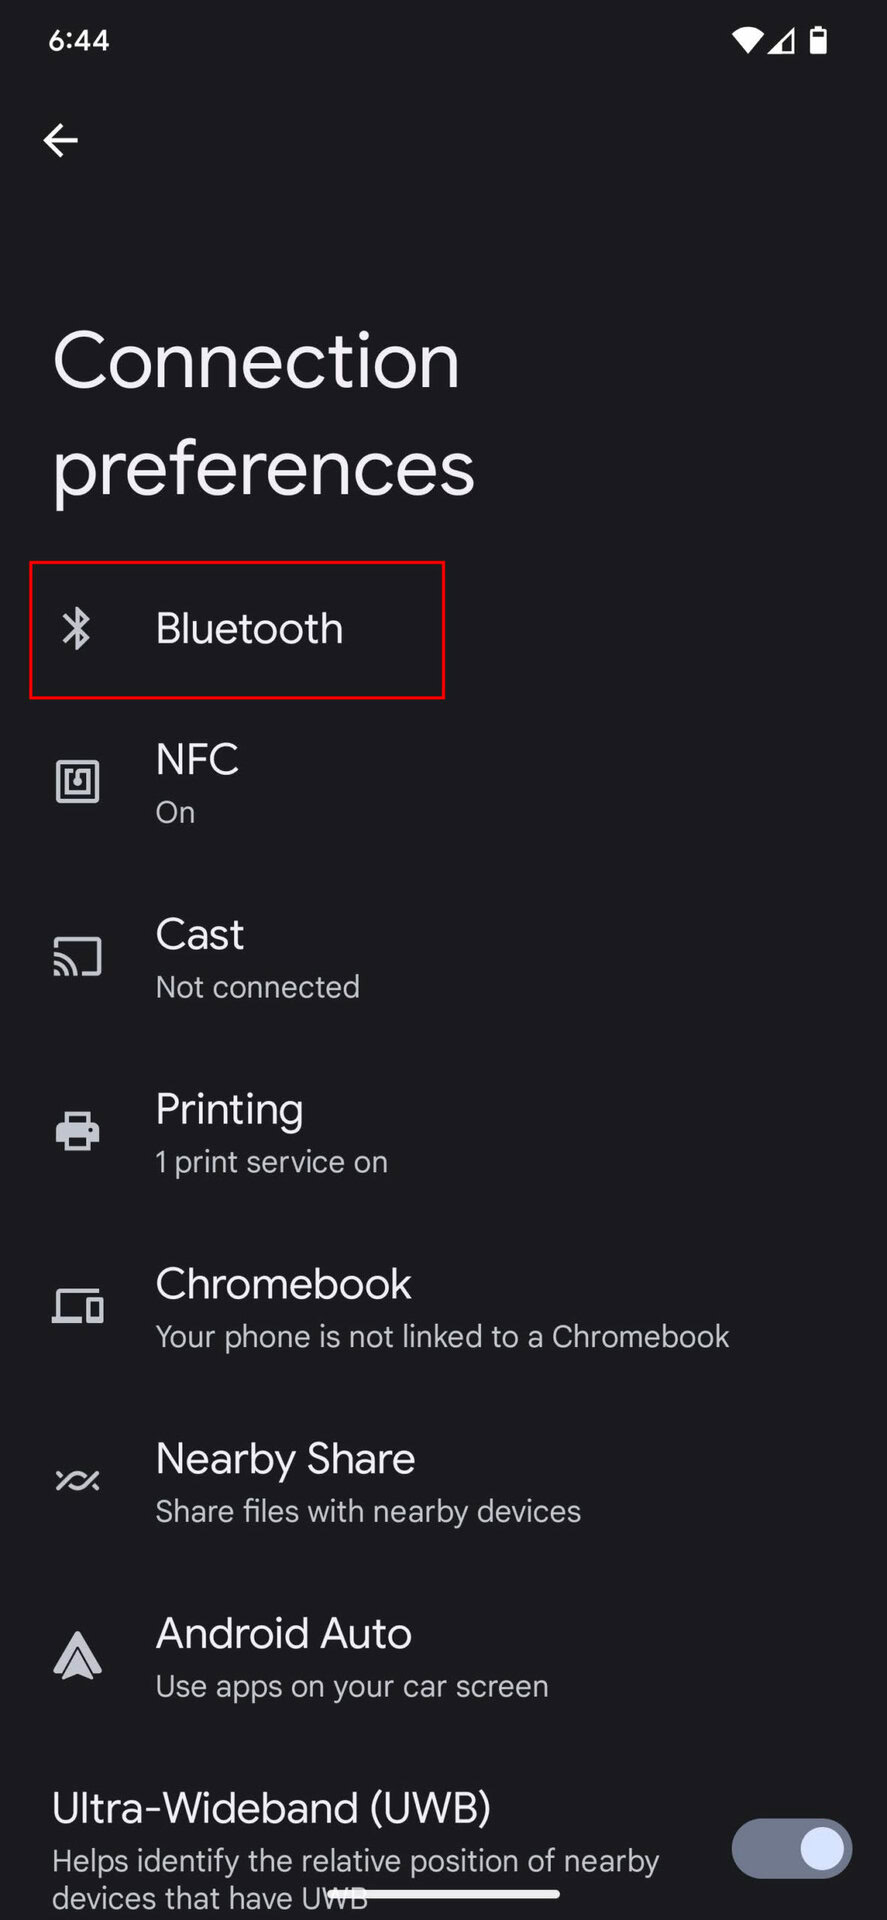Tap the battery status icon
The image size is (887, 1920).
tap(818, 40)
